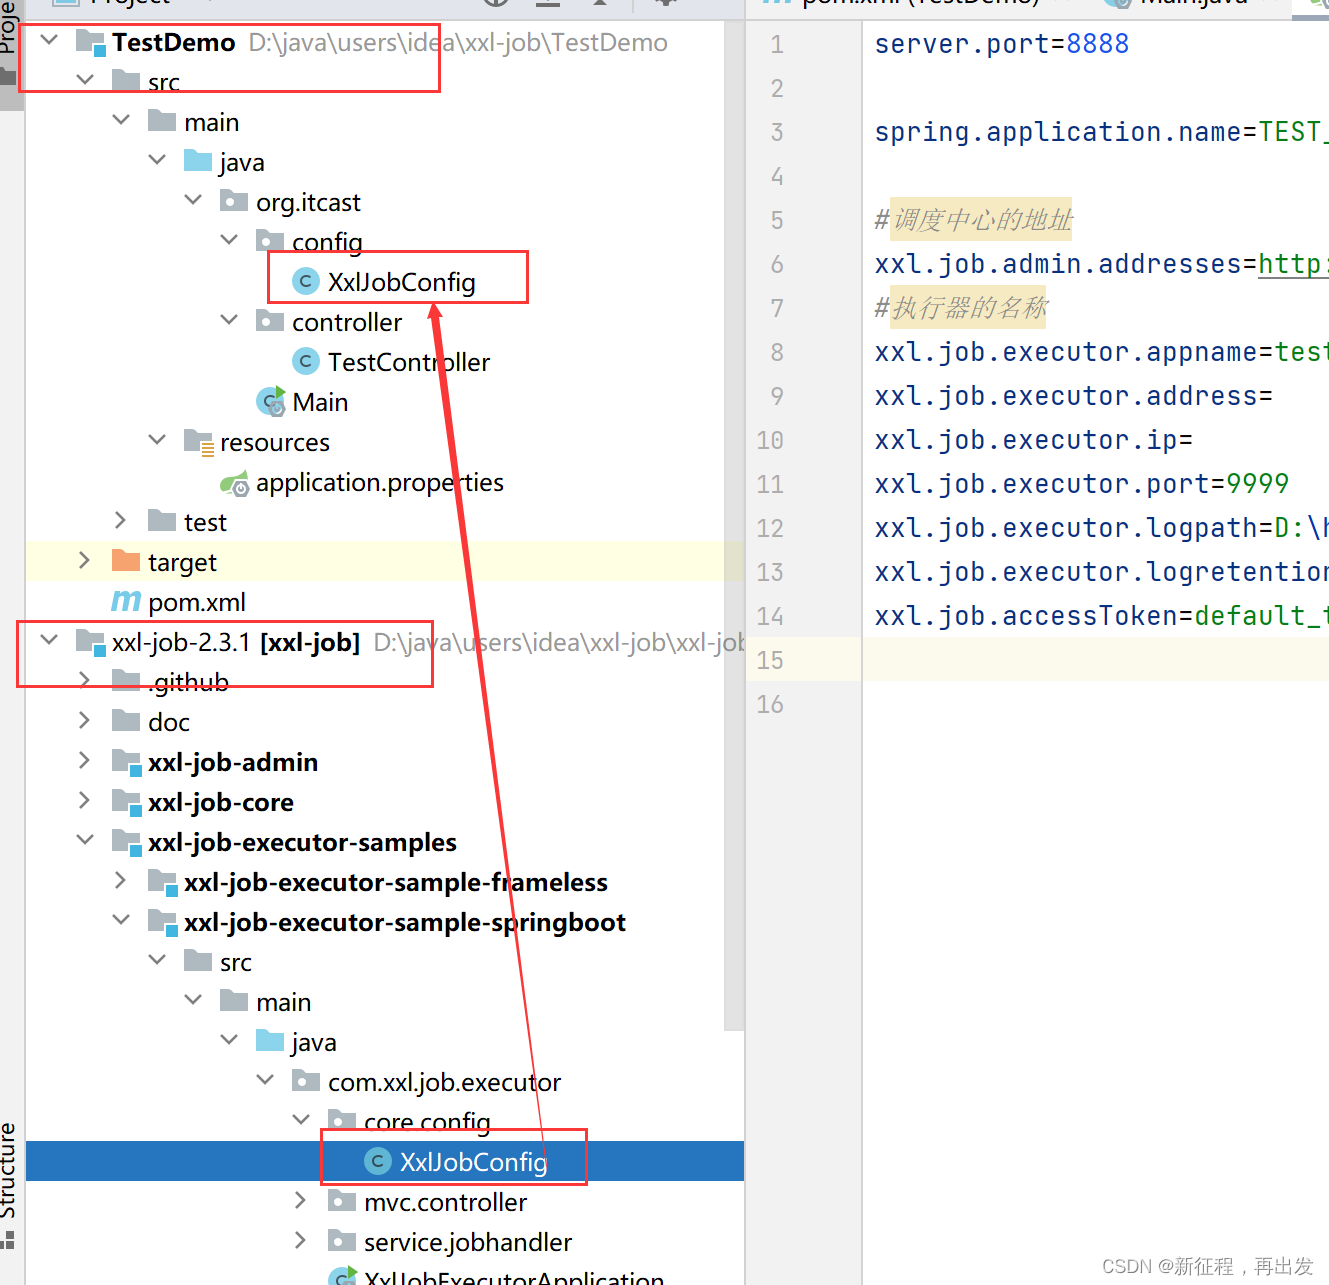Viewport: 1329px width, 1285px height.
Task: Collapse xxl-job-executor-sample-springboot module
Action: coord(121,920)
